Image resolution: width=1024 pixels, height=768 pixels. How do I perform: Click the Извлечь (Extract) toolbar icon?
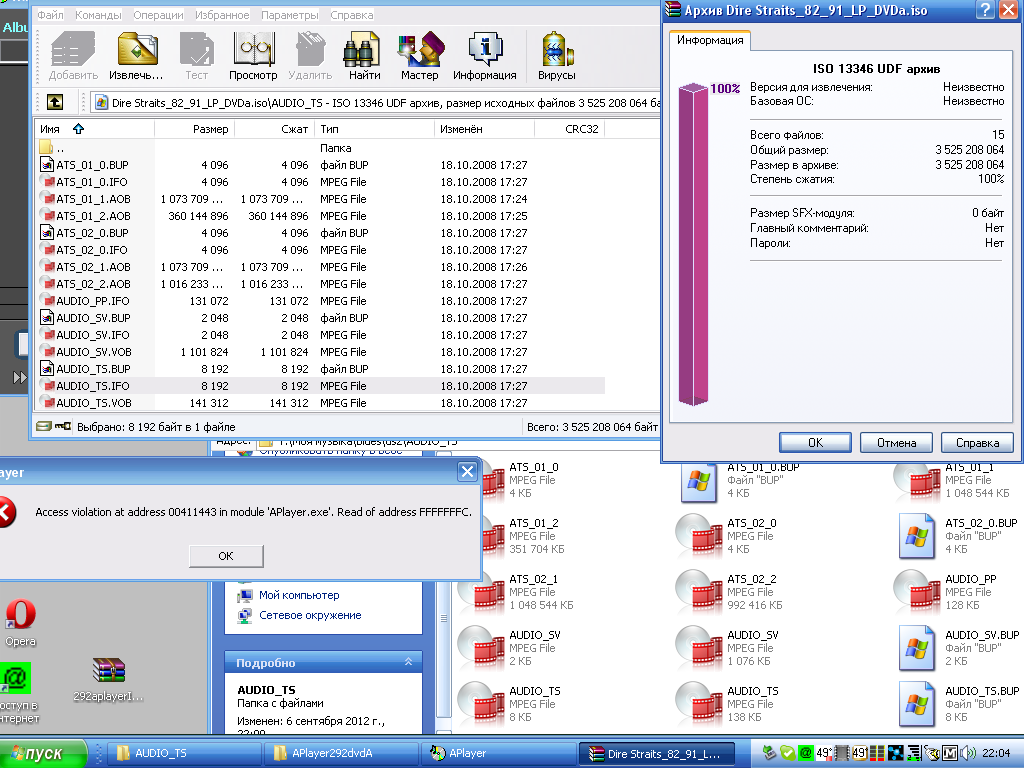(136, 56)
